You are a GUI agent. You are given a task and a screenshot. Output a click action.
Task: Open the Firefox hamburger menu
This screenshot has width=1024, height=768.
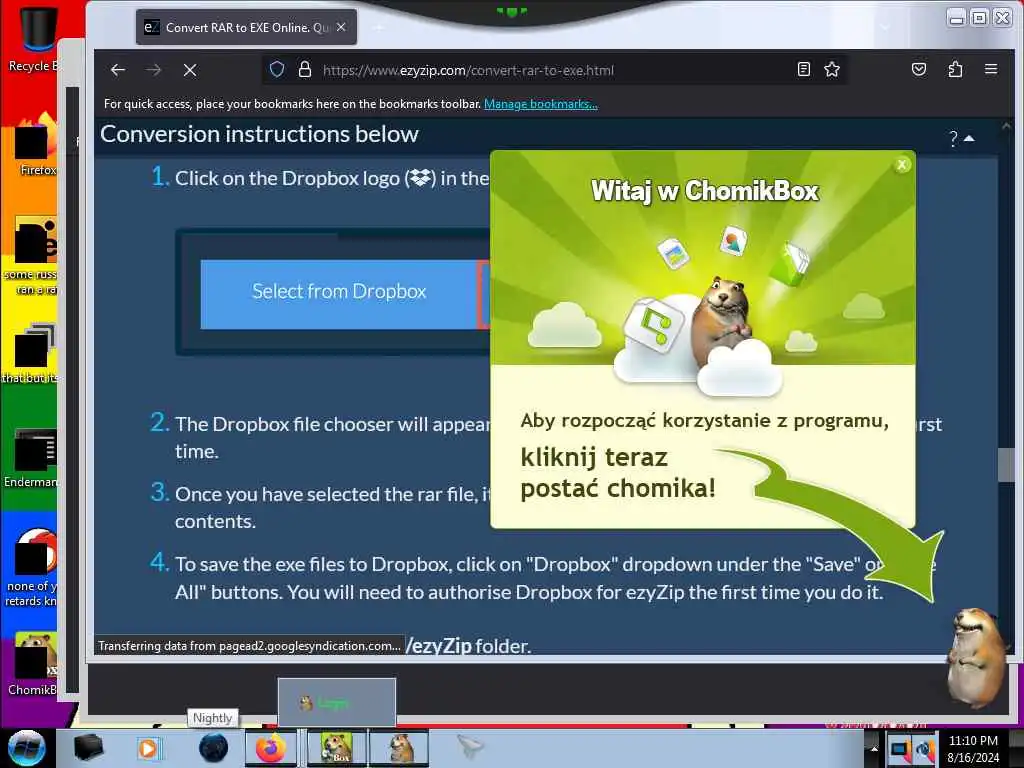click(991, 69)
